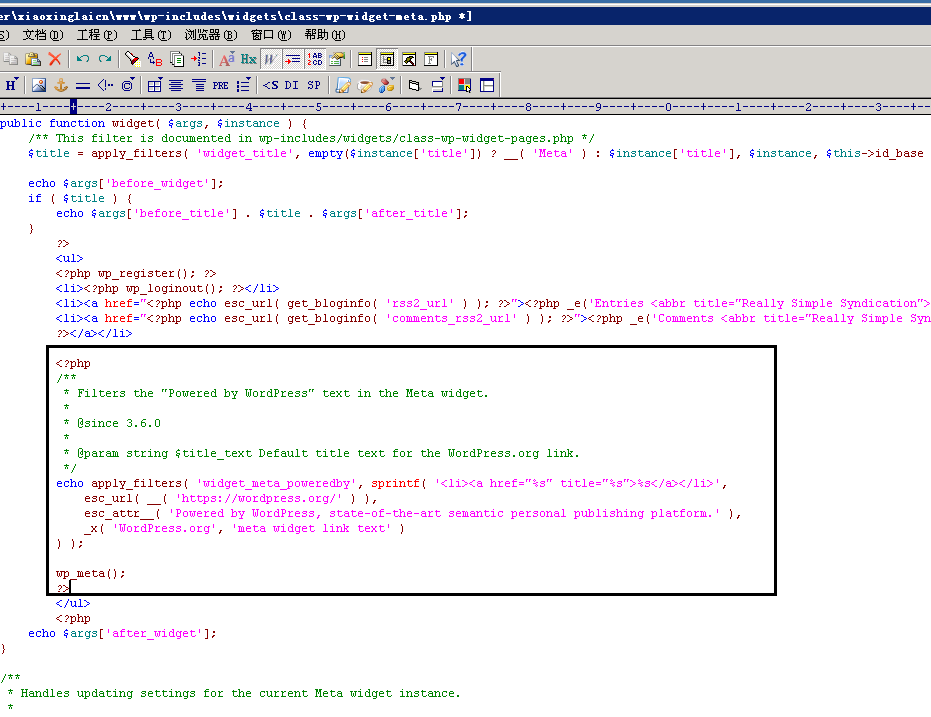The height and width of the screenshot is (717, 931).
Task: Undo the last edit
Action: (x=83, y=59)
